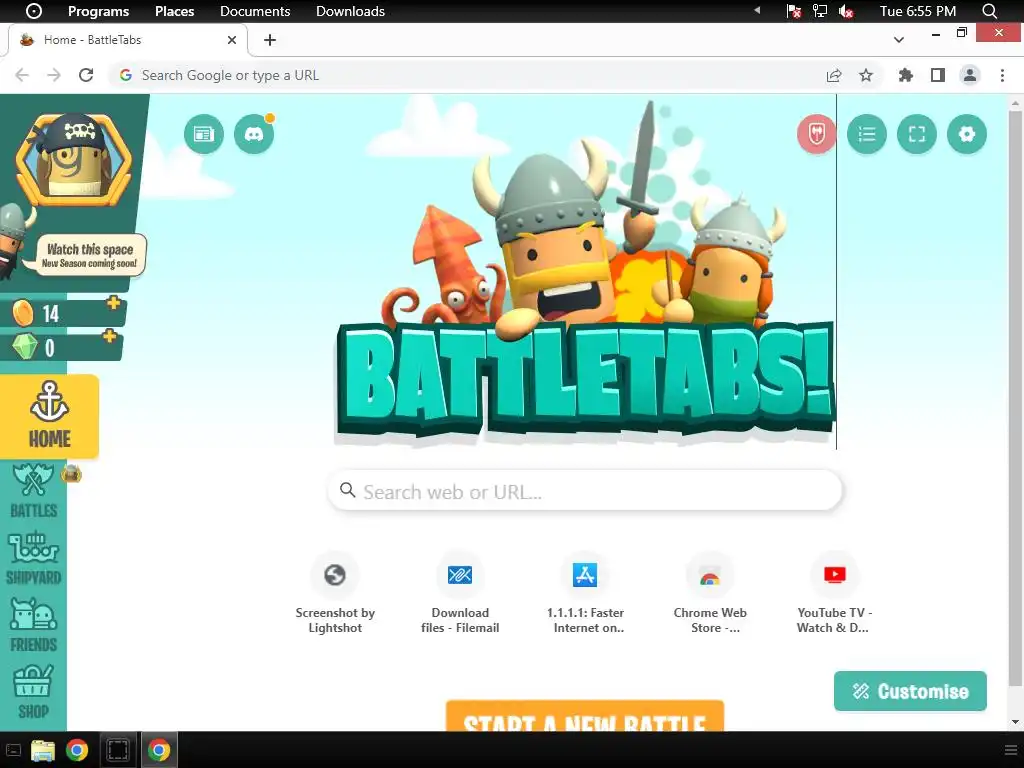Image resolution: width=1024 pixels, height=768 pixels.
Task: Expand the tab search chevron
Action: [x=899, y=40]
